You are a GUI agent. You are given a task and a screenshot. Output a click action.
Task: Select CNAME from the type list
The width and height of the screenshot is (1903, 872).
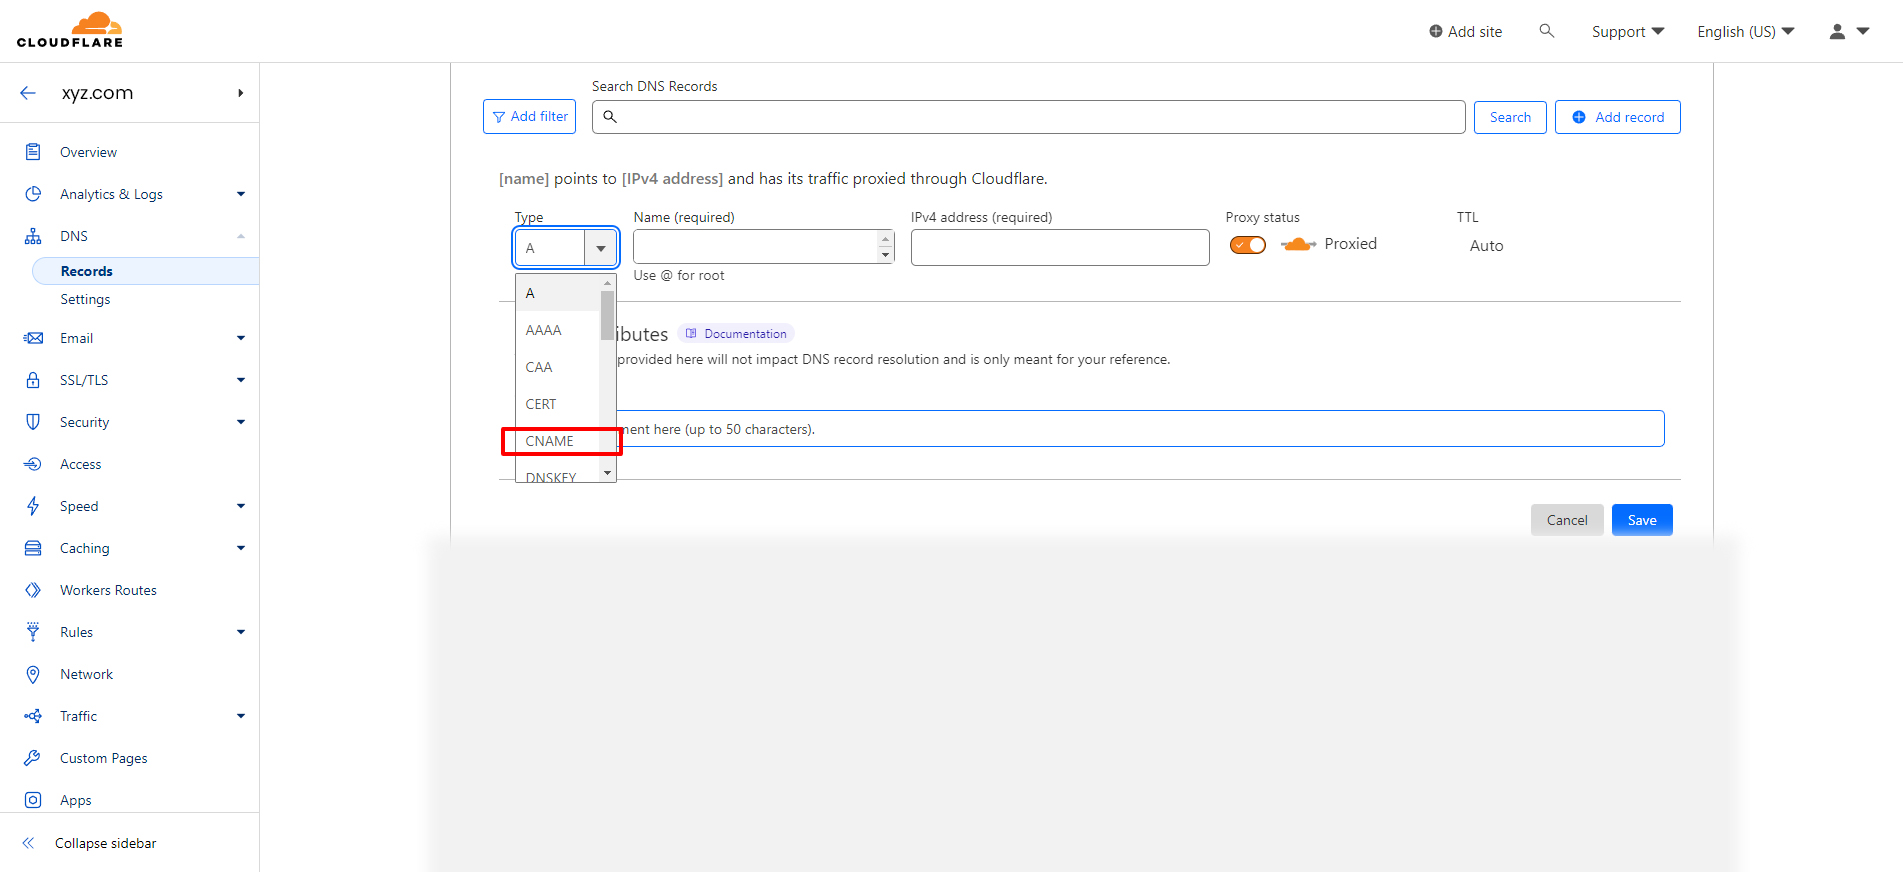(x=550, y=441)
